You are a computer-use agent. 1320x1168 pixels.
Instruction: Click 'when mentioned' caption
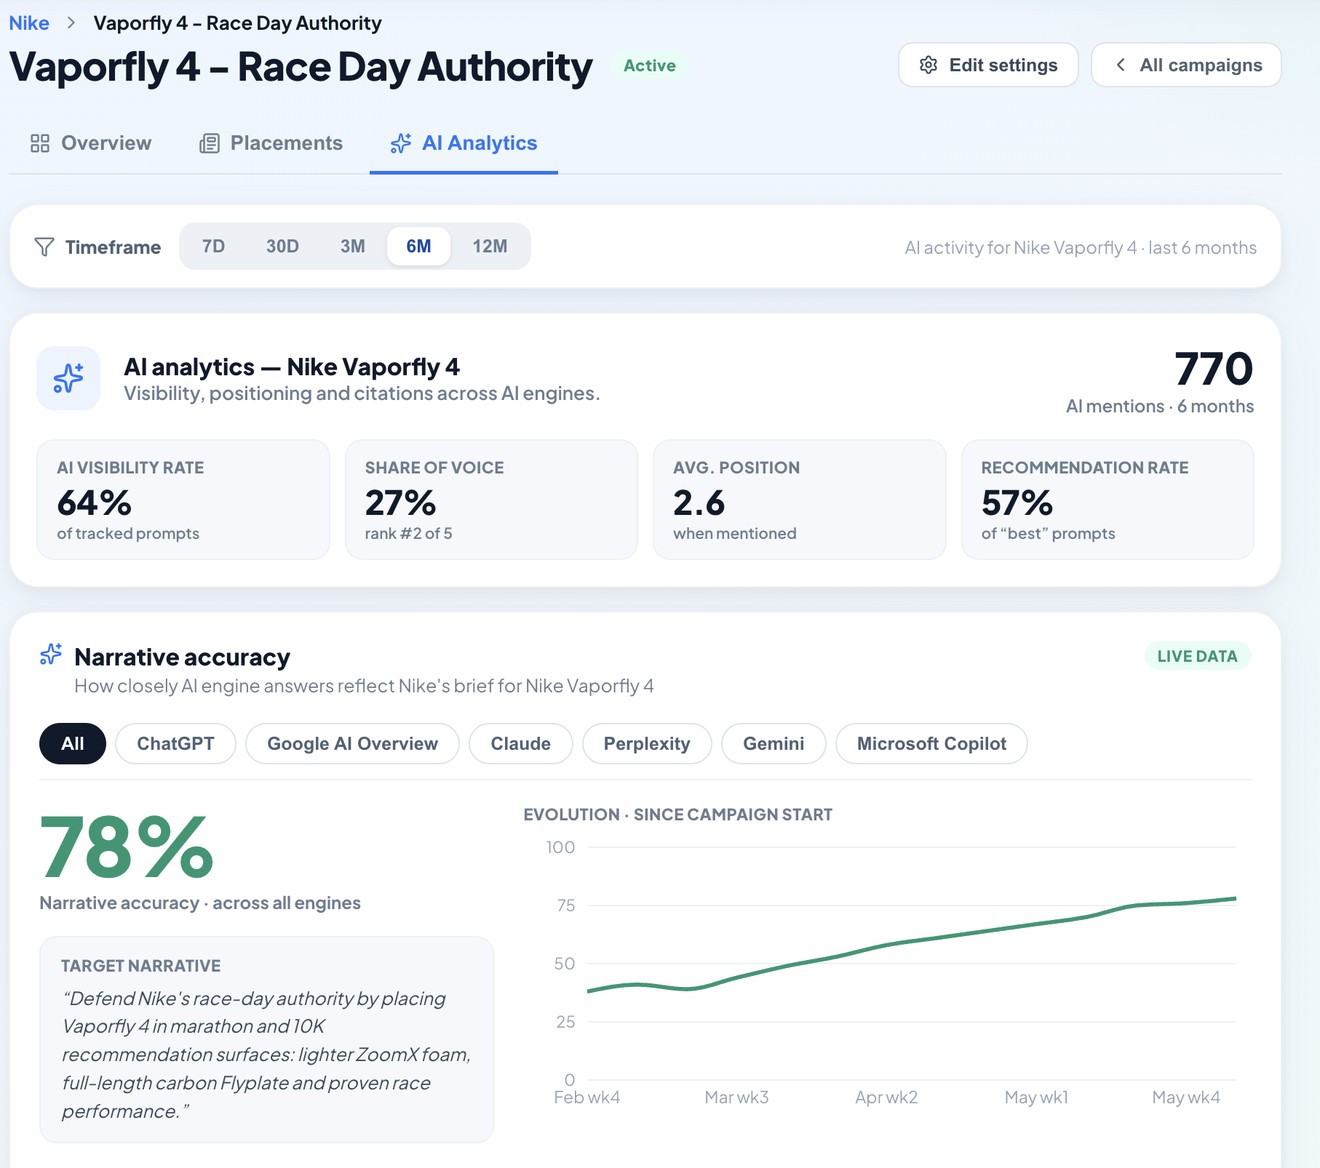[735, 533]
